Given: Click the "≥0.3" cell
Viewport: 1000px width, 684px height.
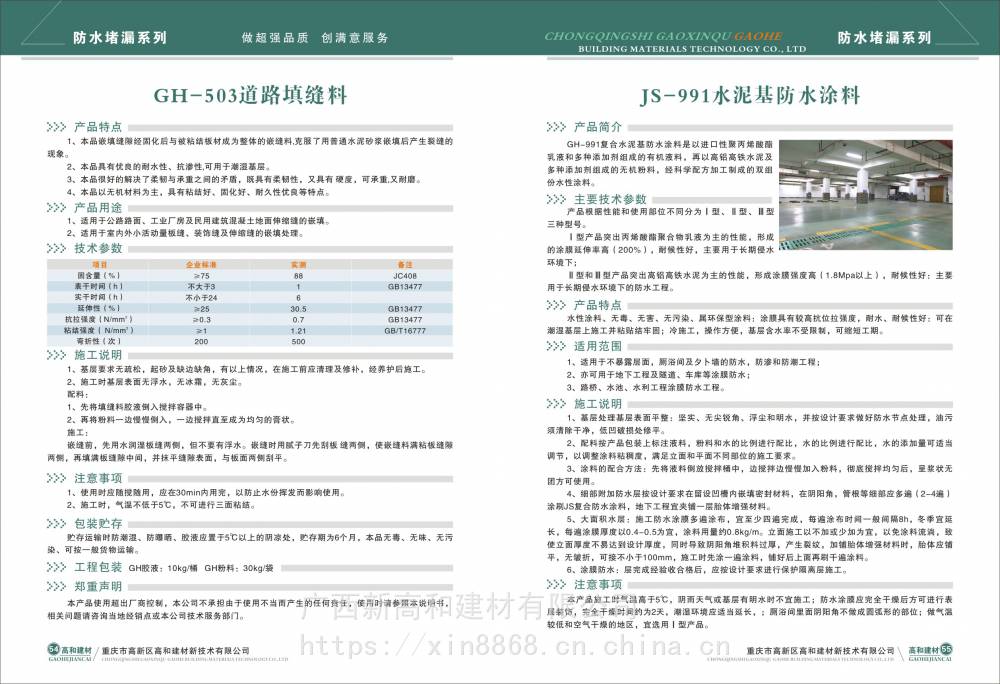Looking at the screenshot, I should coord(202,319).
